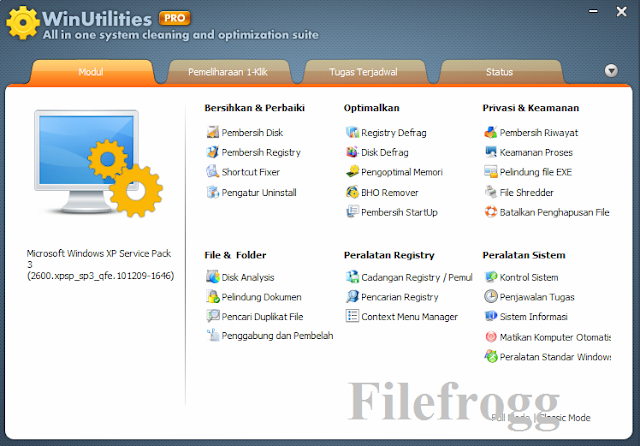Open Disk Analysis icon
The height and width of the screenshot is (446, 640).
(x=213, y=277)
